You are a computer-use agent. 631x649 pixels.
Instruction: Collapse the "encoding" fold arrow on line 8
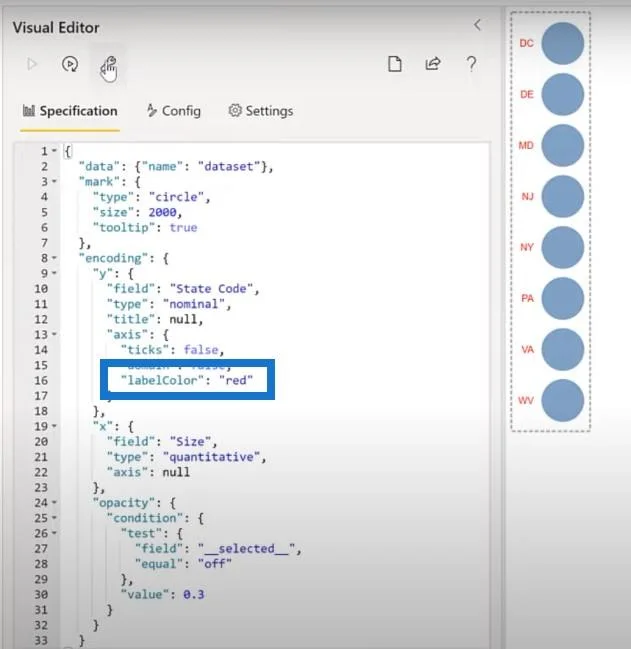[x=54, y=258]
